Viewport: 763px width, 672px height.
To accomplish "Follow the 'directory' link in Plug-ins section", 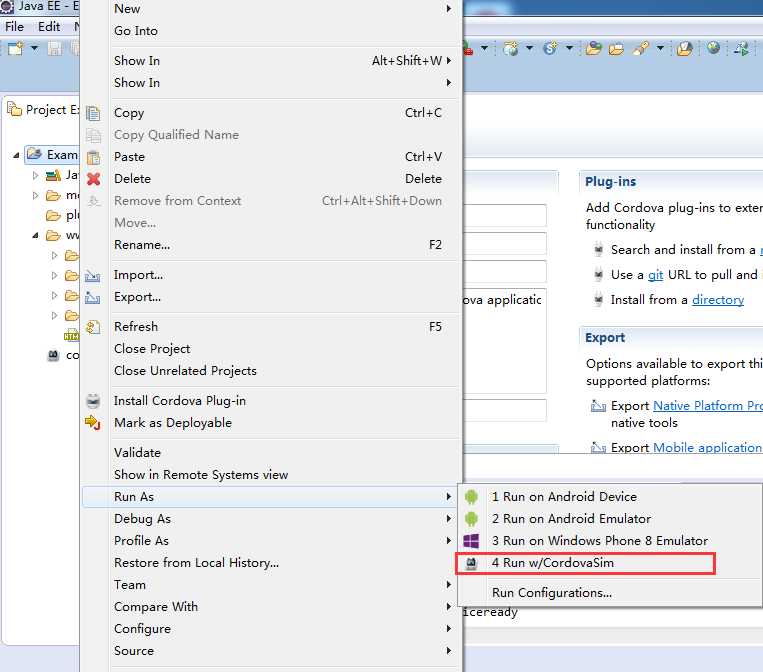I will (x=718, y=300).
